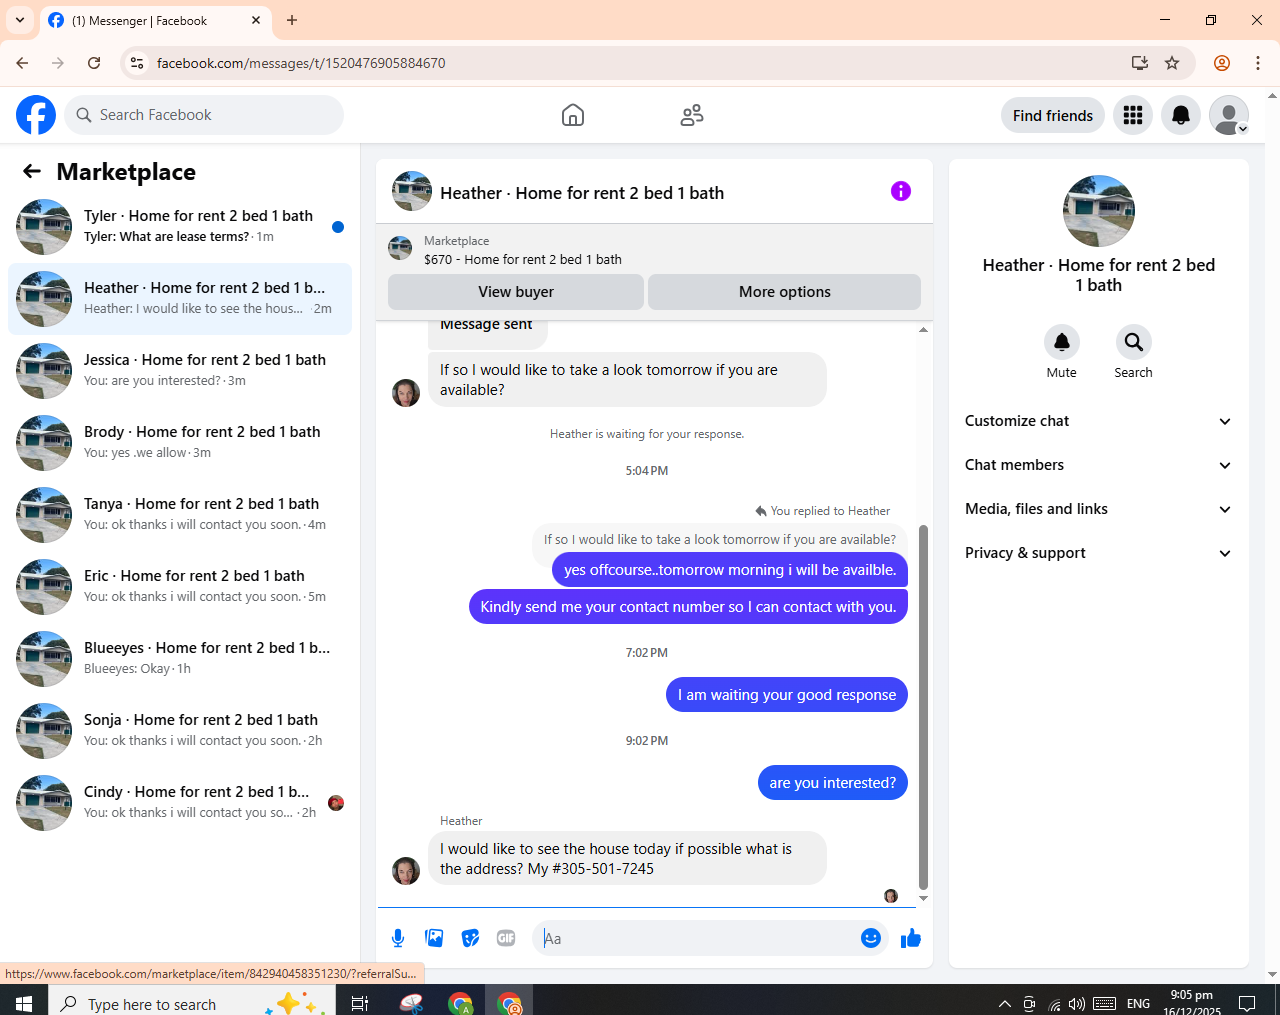Click the browser address bar URL
Viewport: 1280px width, 1015px height.
pyautogui.click(x=301, y=63)
